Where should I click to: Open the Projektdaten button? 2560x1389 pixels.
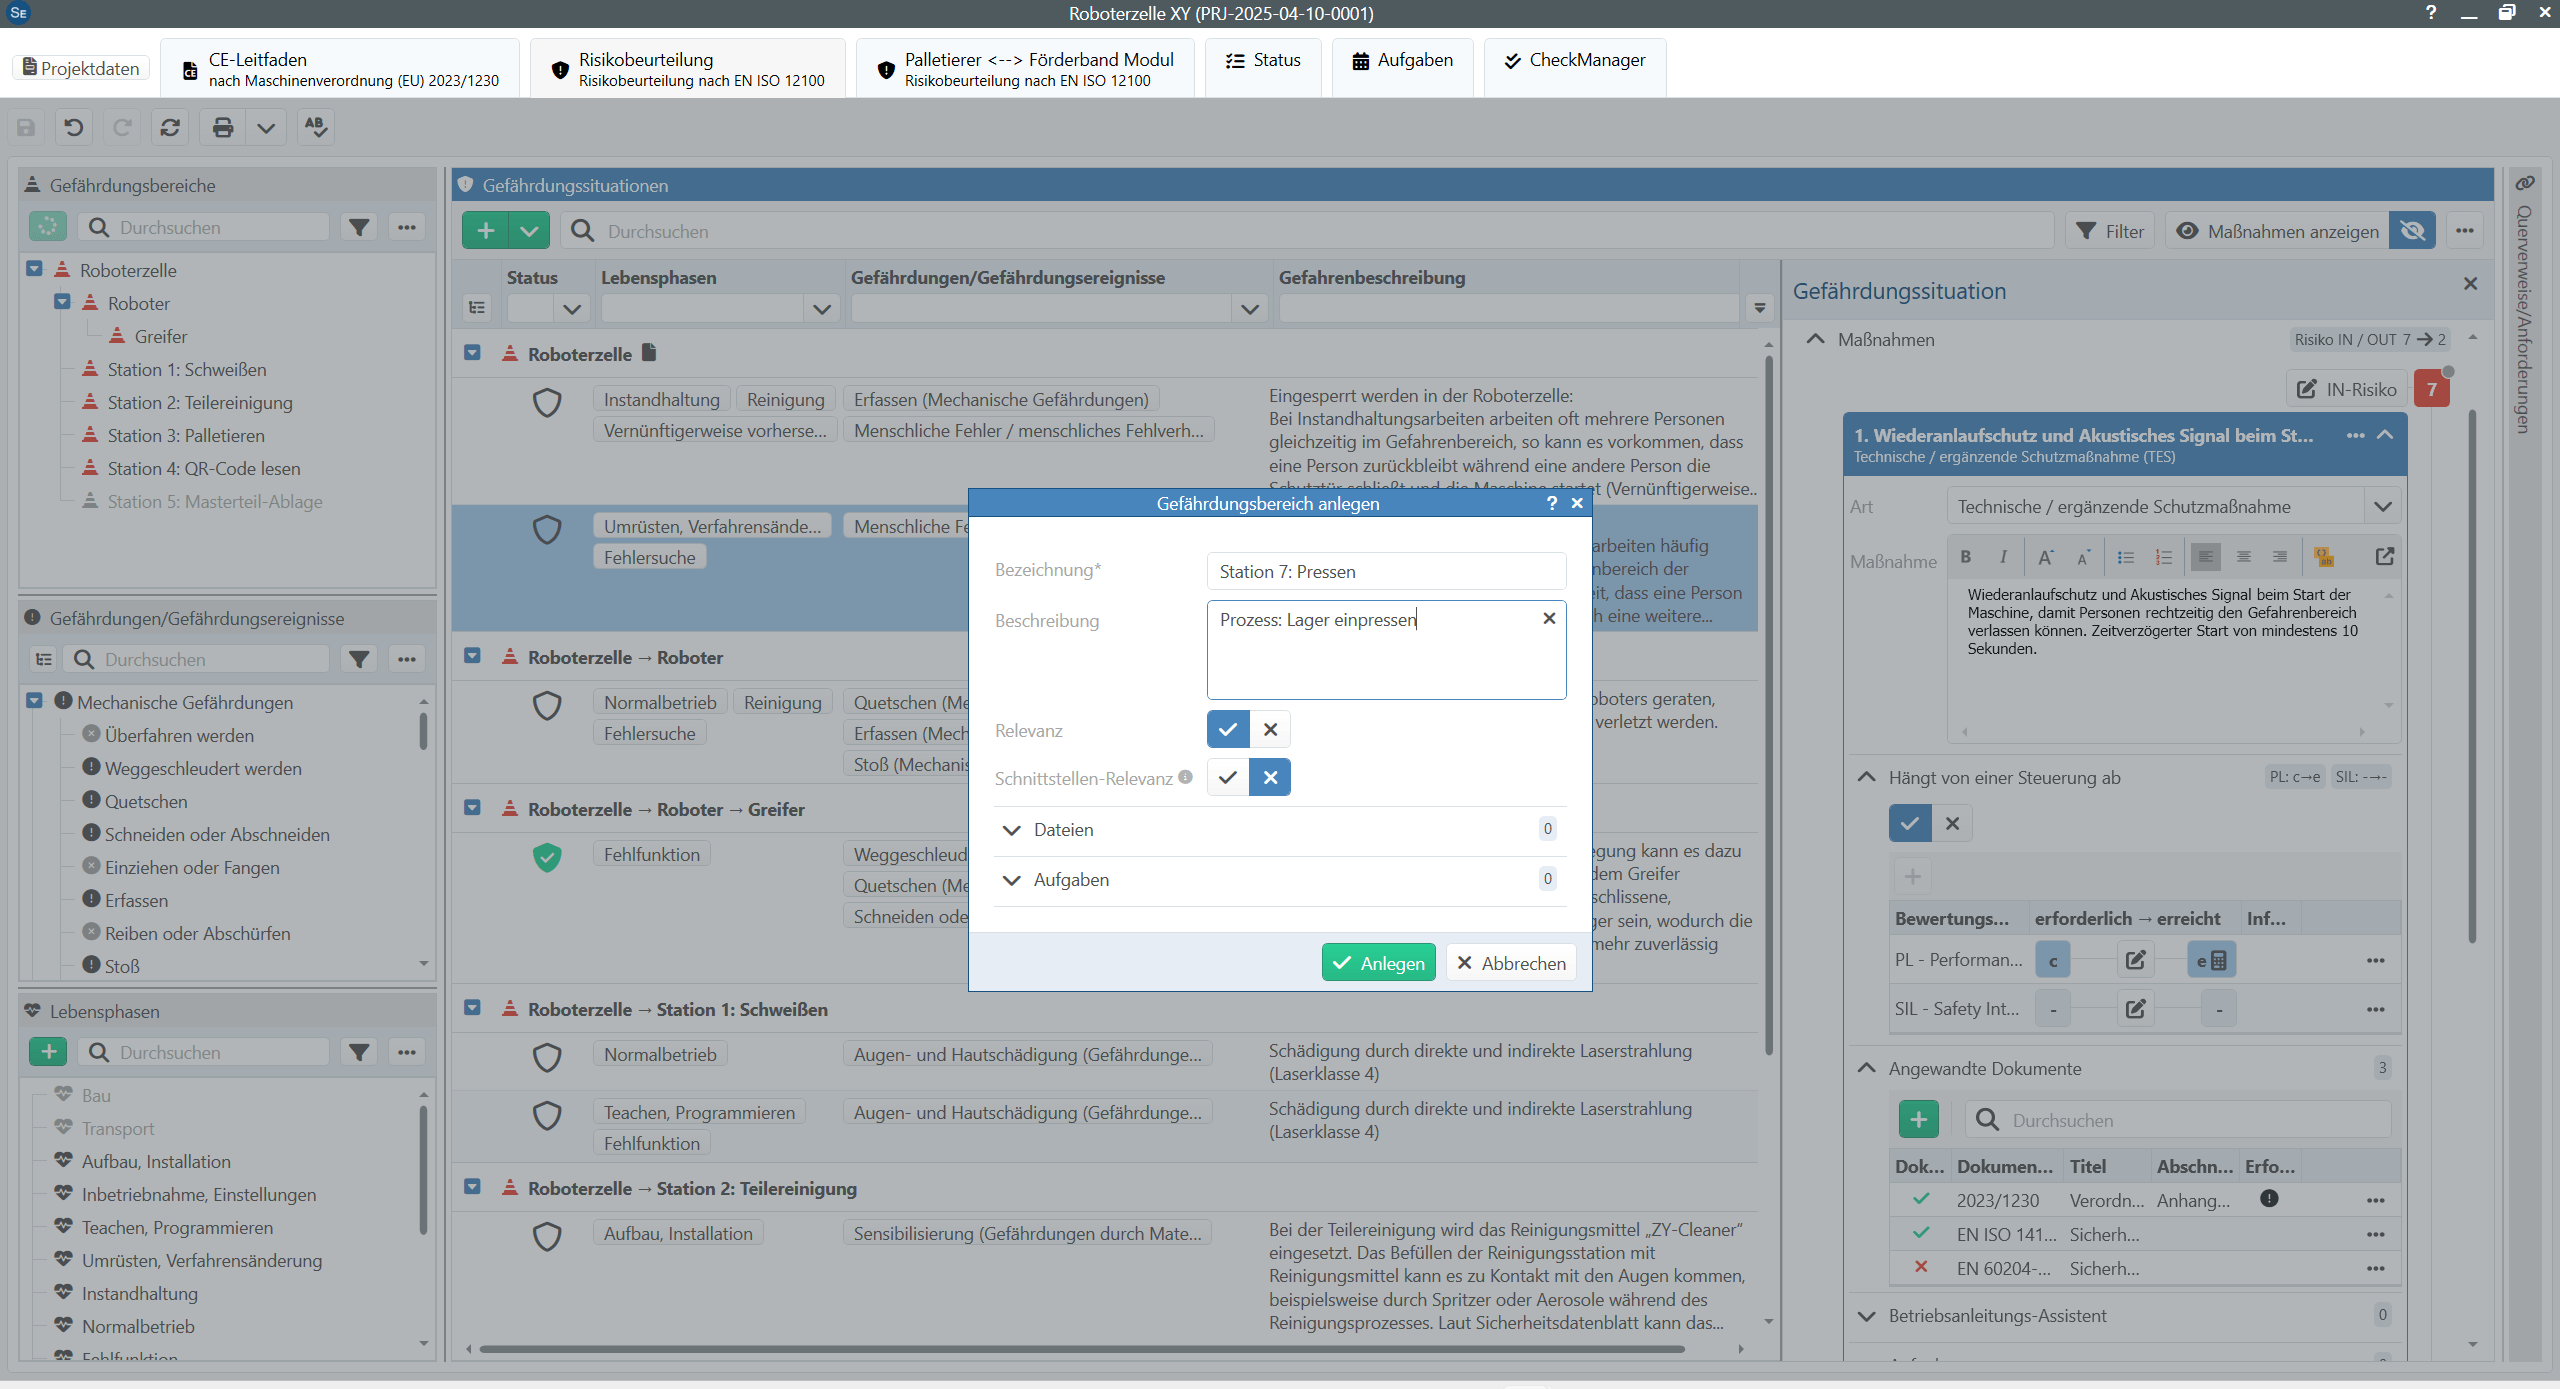(81, 68)
